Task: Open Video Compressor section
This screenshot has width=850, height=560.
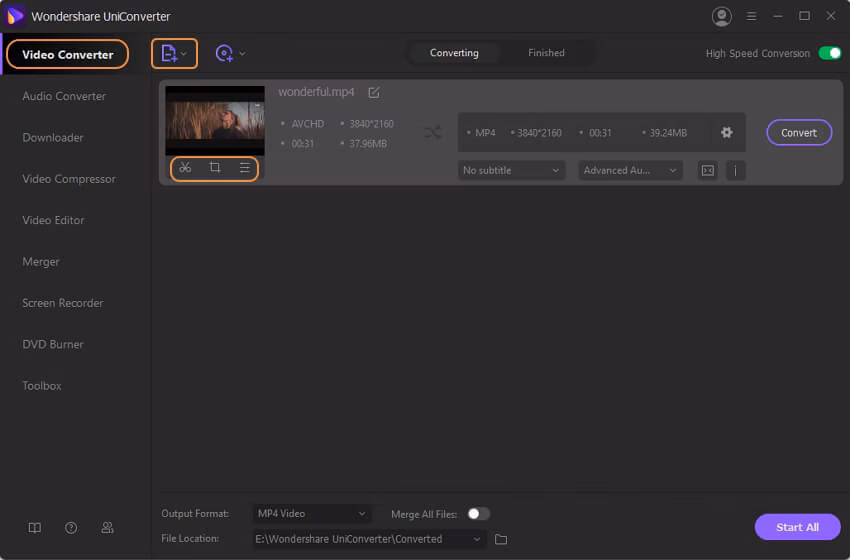Action: pyautogui.click(x=69, y=179)
